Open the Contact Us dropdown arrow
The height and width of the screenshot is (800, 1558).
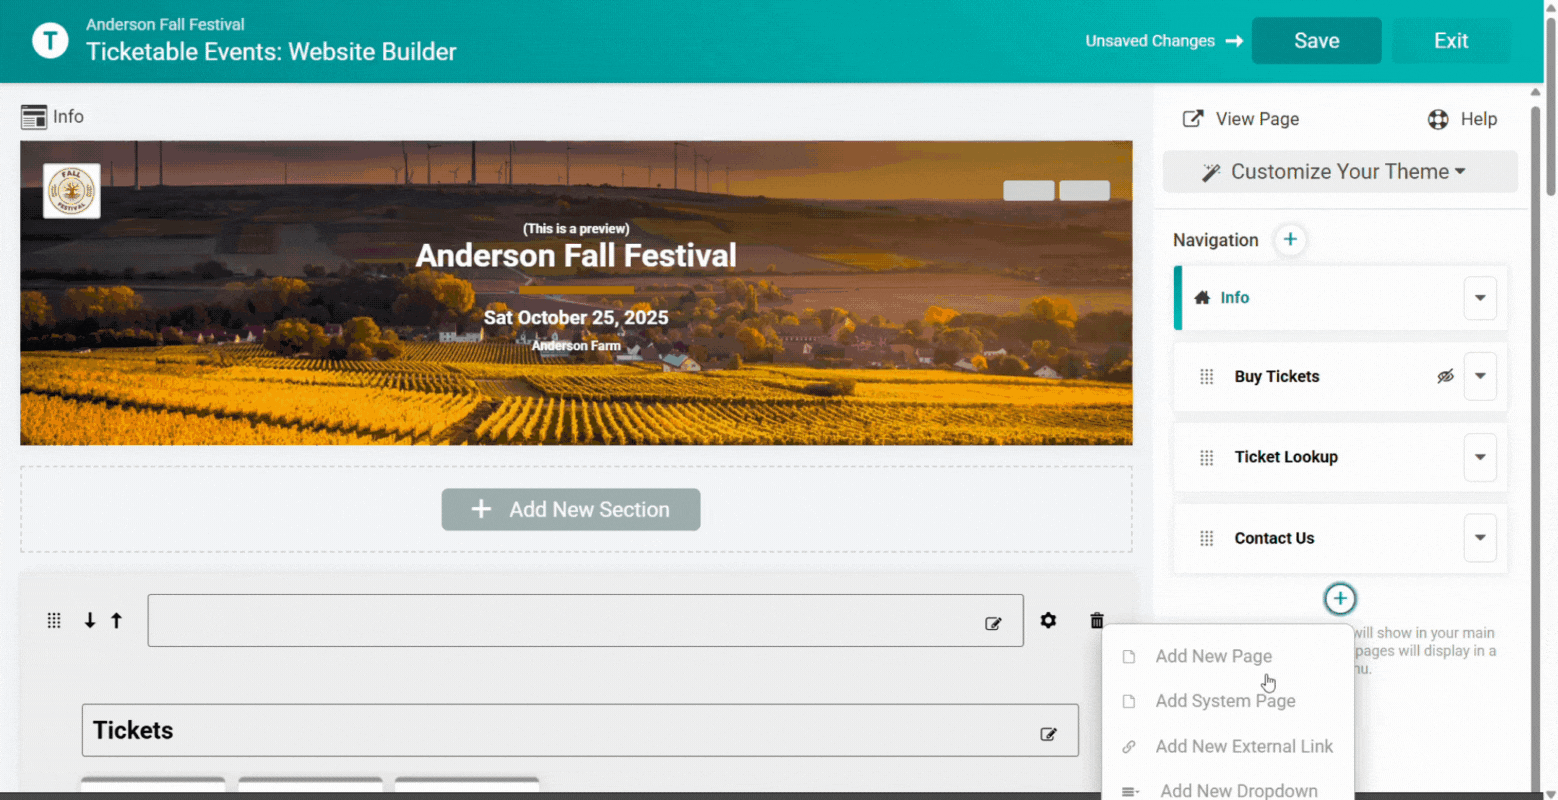point(1480,538)
